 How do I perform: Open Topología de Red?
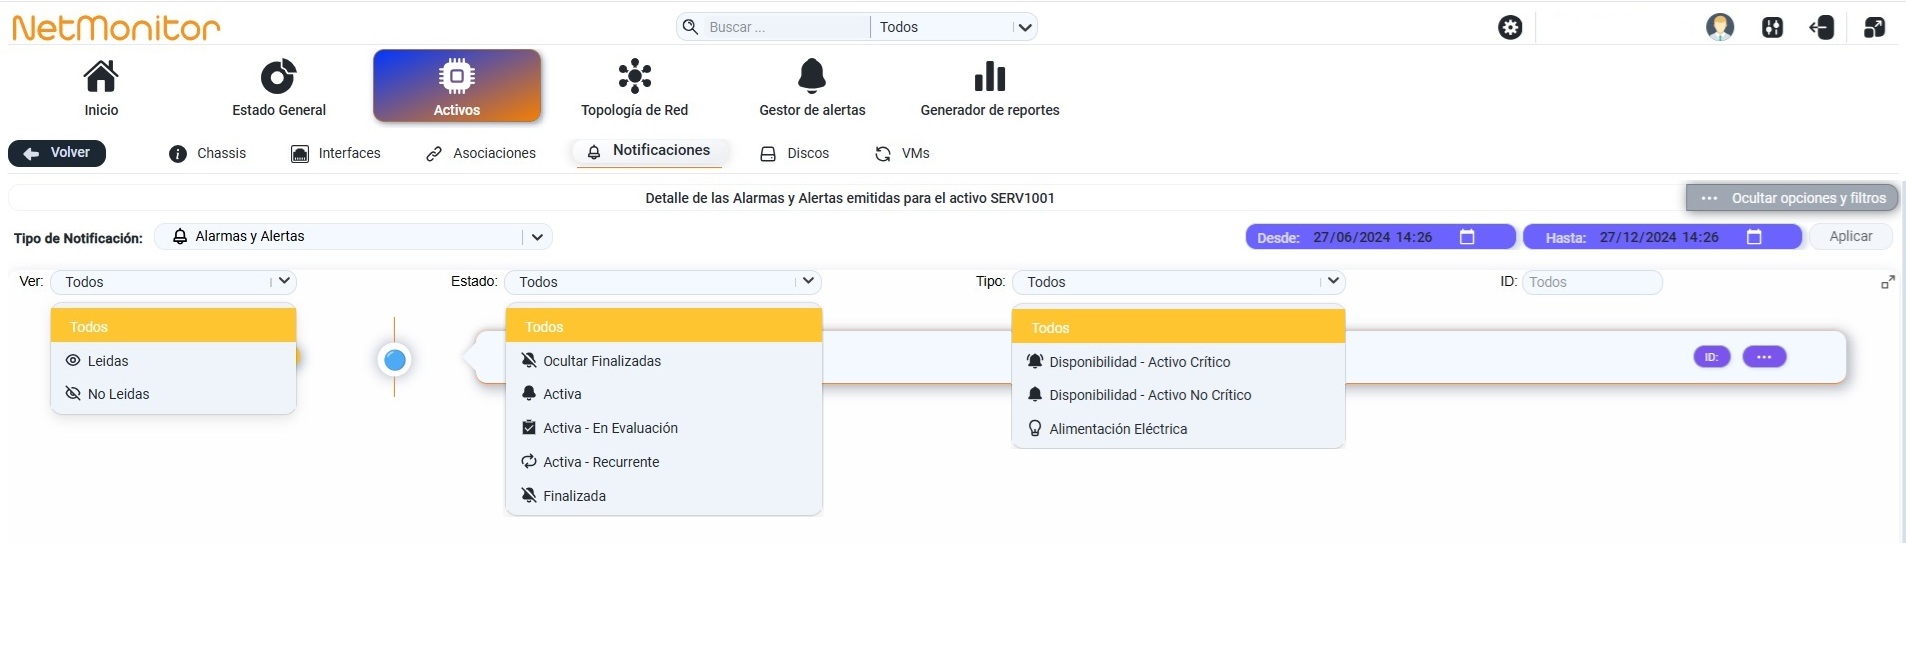coord(634,88)
